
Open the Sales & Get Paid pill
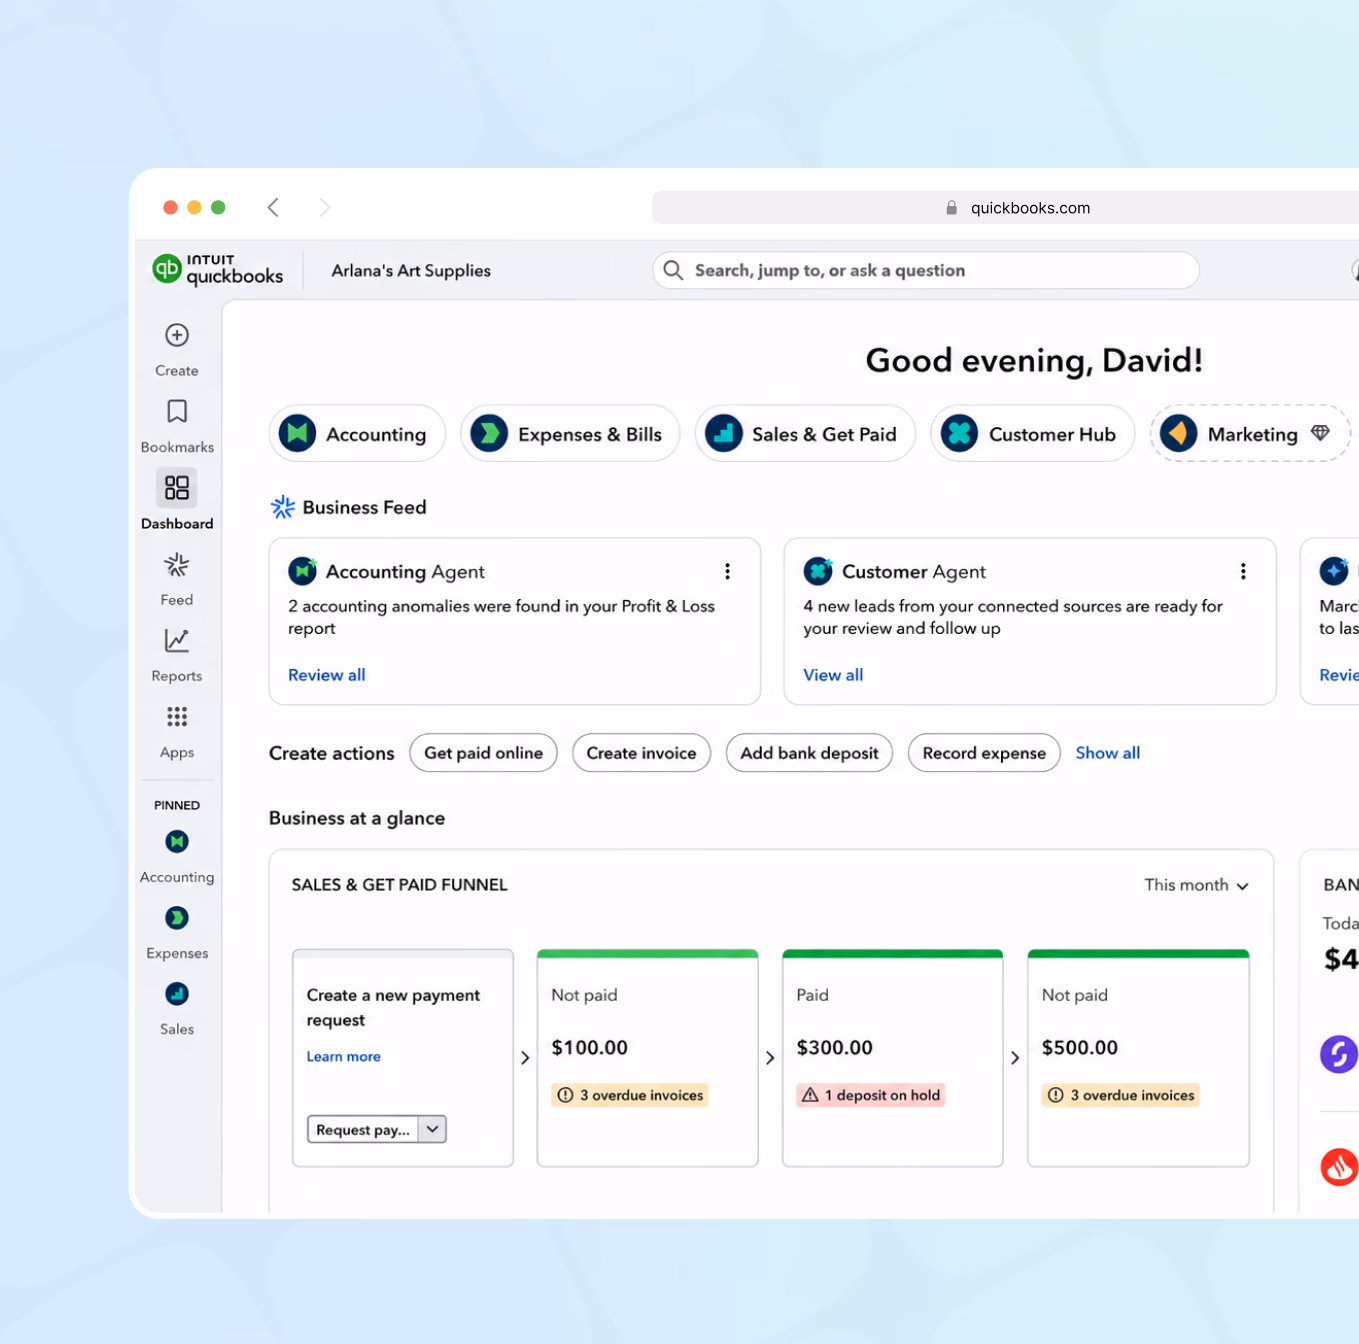pyautogui.click(x=805, y=433)
